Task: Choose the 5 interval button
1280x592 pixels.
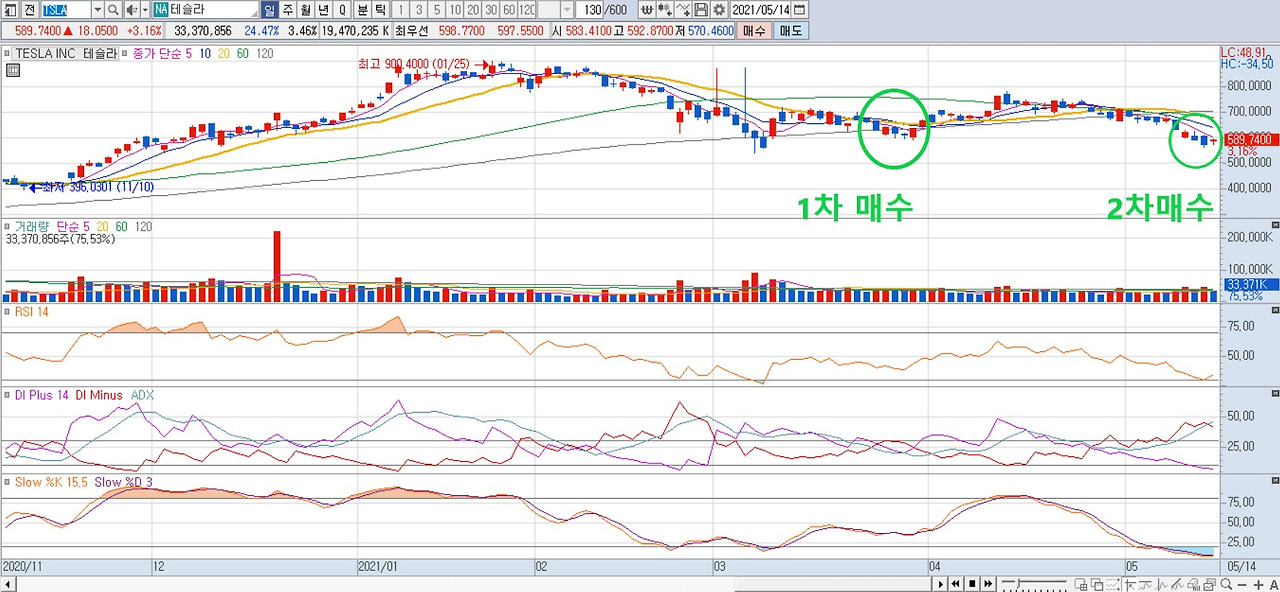Action: coord(437,10)
